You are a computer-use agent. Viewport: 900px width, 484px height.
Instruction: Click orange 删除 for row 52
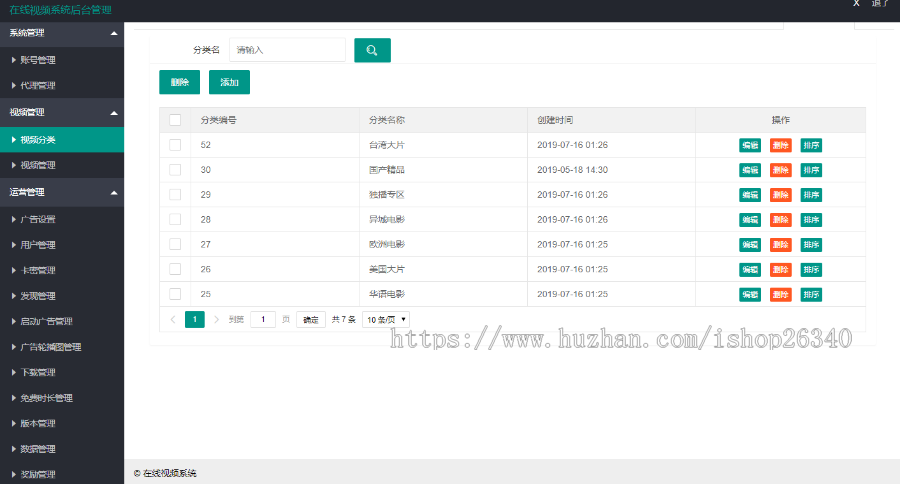pyautogui.click(x=780, y=145)
